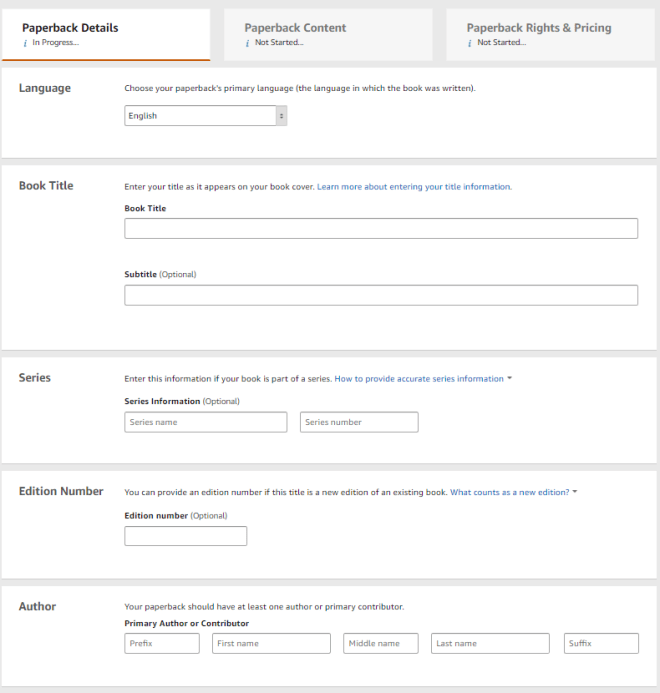
Task: Click info icon under Paperback Rights & Pricing
Action: click(470, 43)
